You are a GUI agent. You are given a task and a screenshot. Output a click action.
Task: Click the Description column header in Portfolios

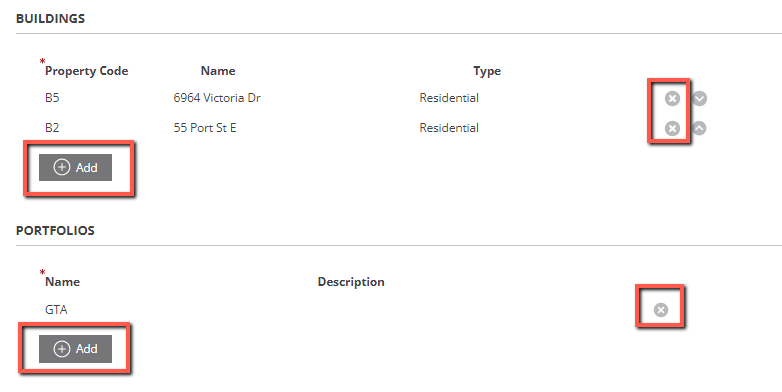tap(351, 282)
